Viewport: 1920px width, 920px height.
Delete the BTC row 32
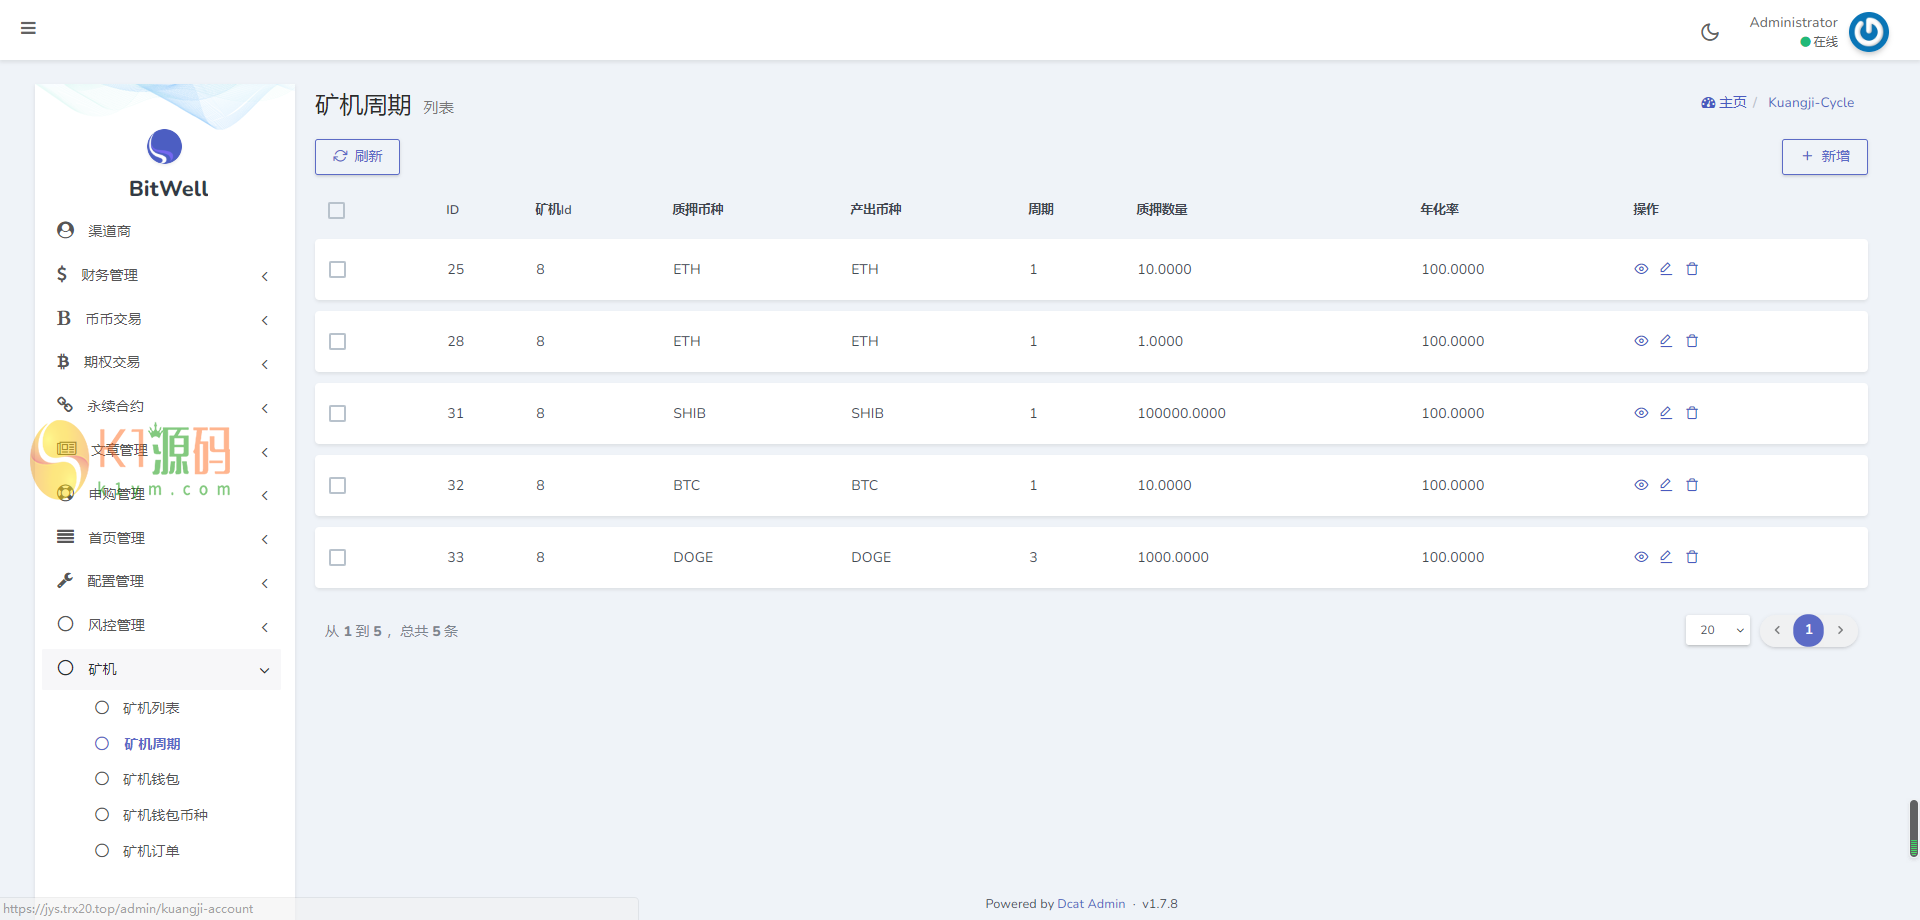(1692, 485)
